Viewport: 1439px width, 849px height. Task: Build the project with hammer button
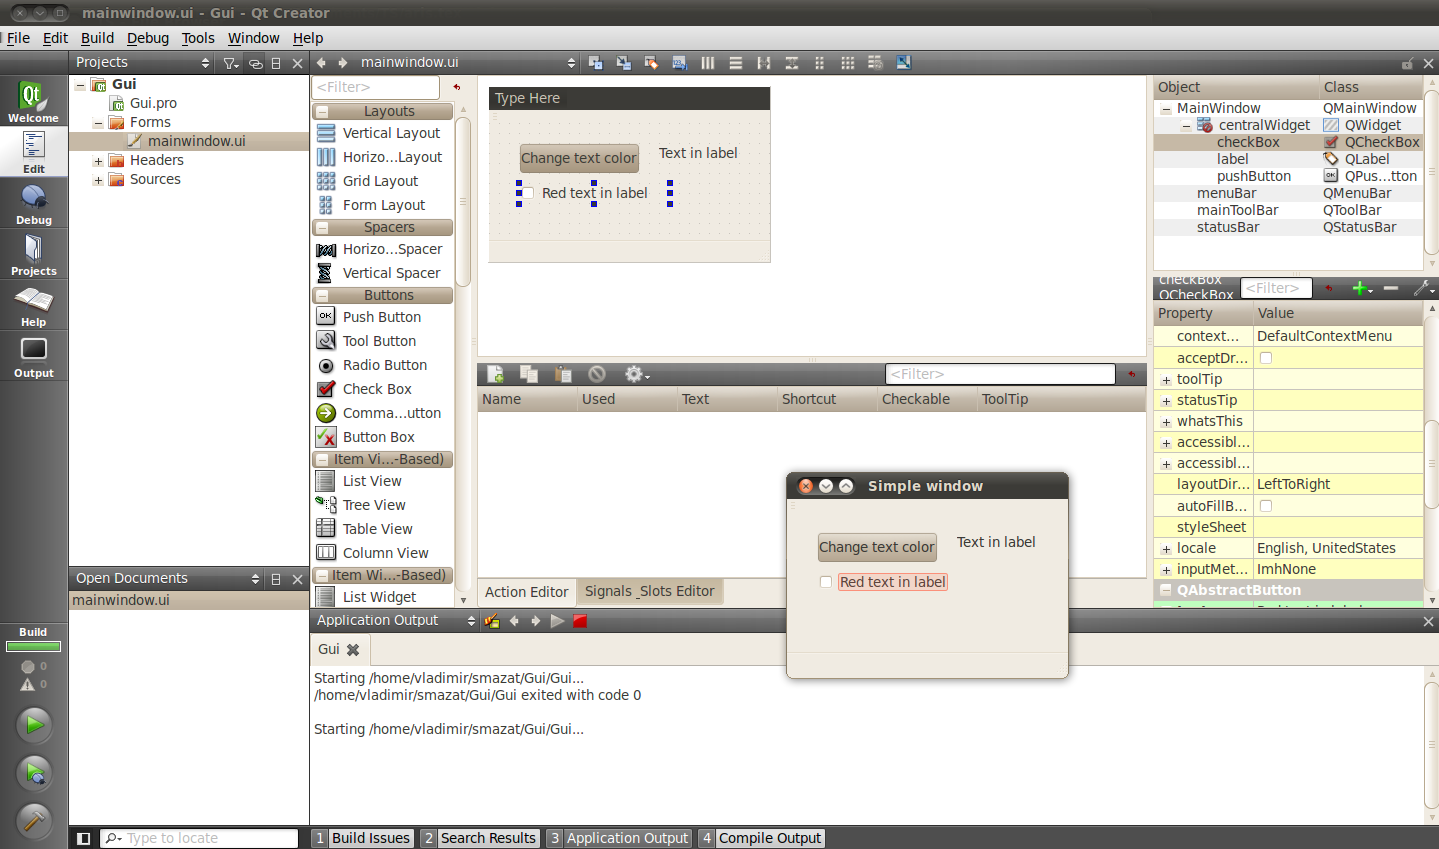[33, 820]
